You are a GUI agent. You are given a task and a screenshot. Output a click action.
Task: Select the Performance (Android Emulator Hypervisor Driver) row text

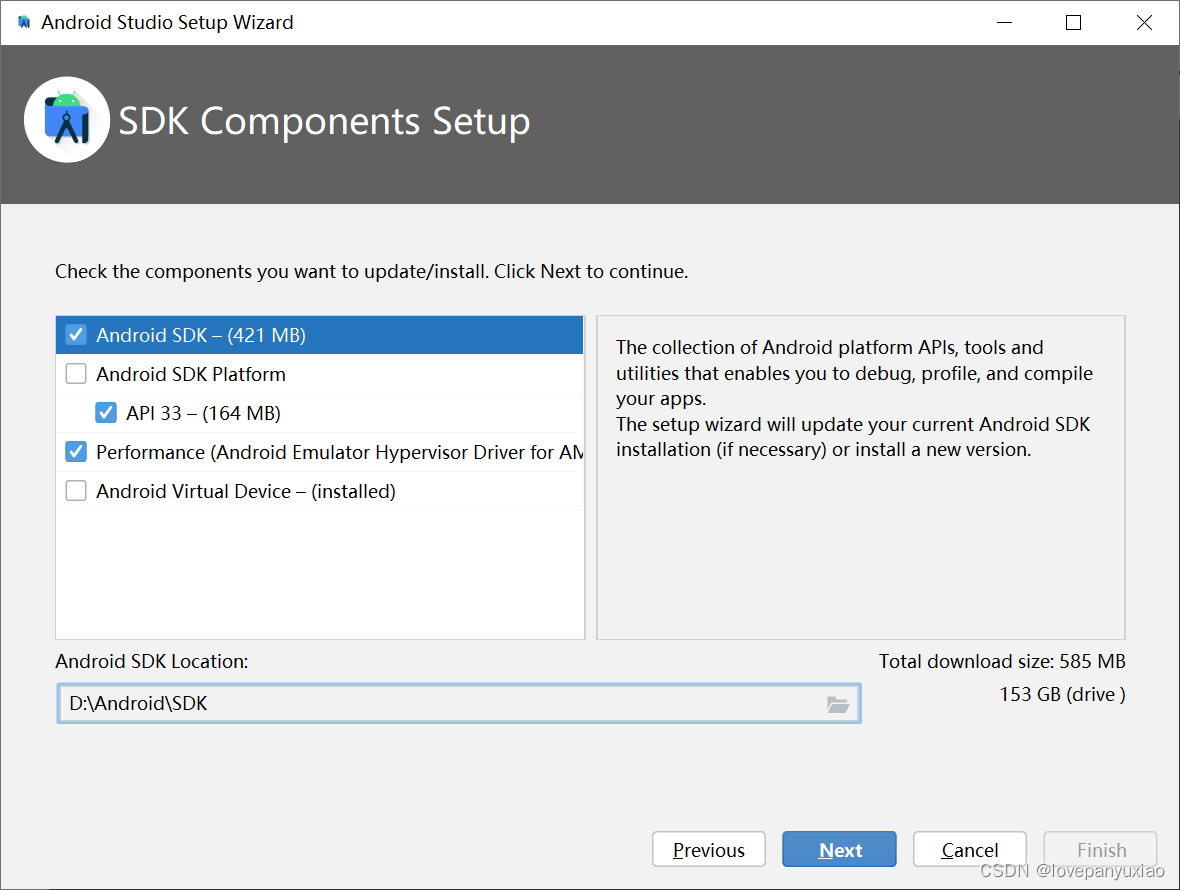click(339, 452)
